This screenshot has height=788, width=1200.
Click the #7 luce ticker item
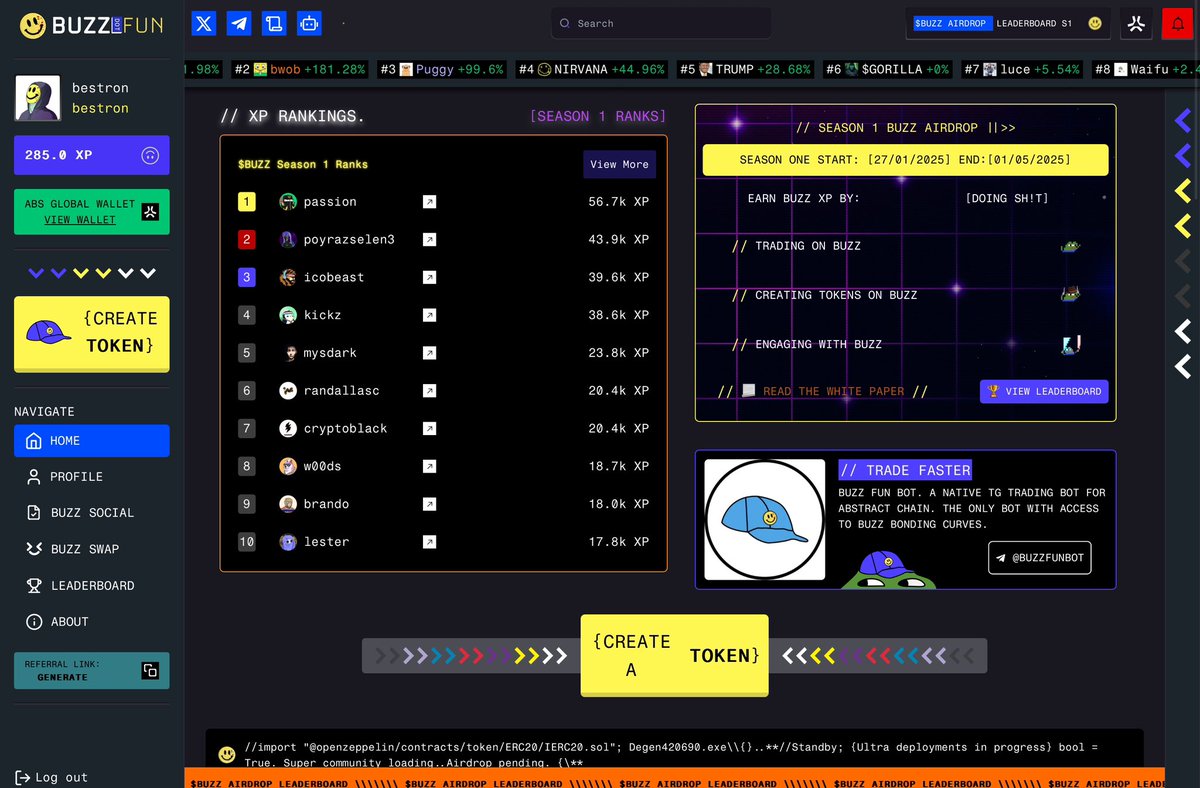coord(1021,69)
